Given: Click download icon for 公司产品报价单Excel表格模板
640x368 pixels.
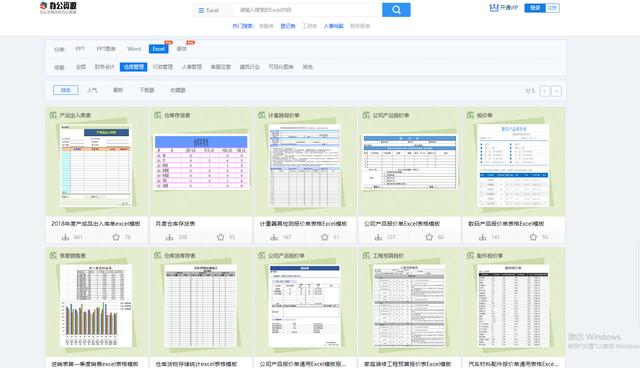Looking at the screenshot, I should pyautogui.click(x=378, y=237).
